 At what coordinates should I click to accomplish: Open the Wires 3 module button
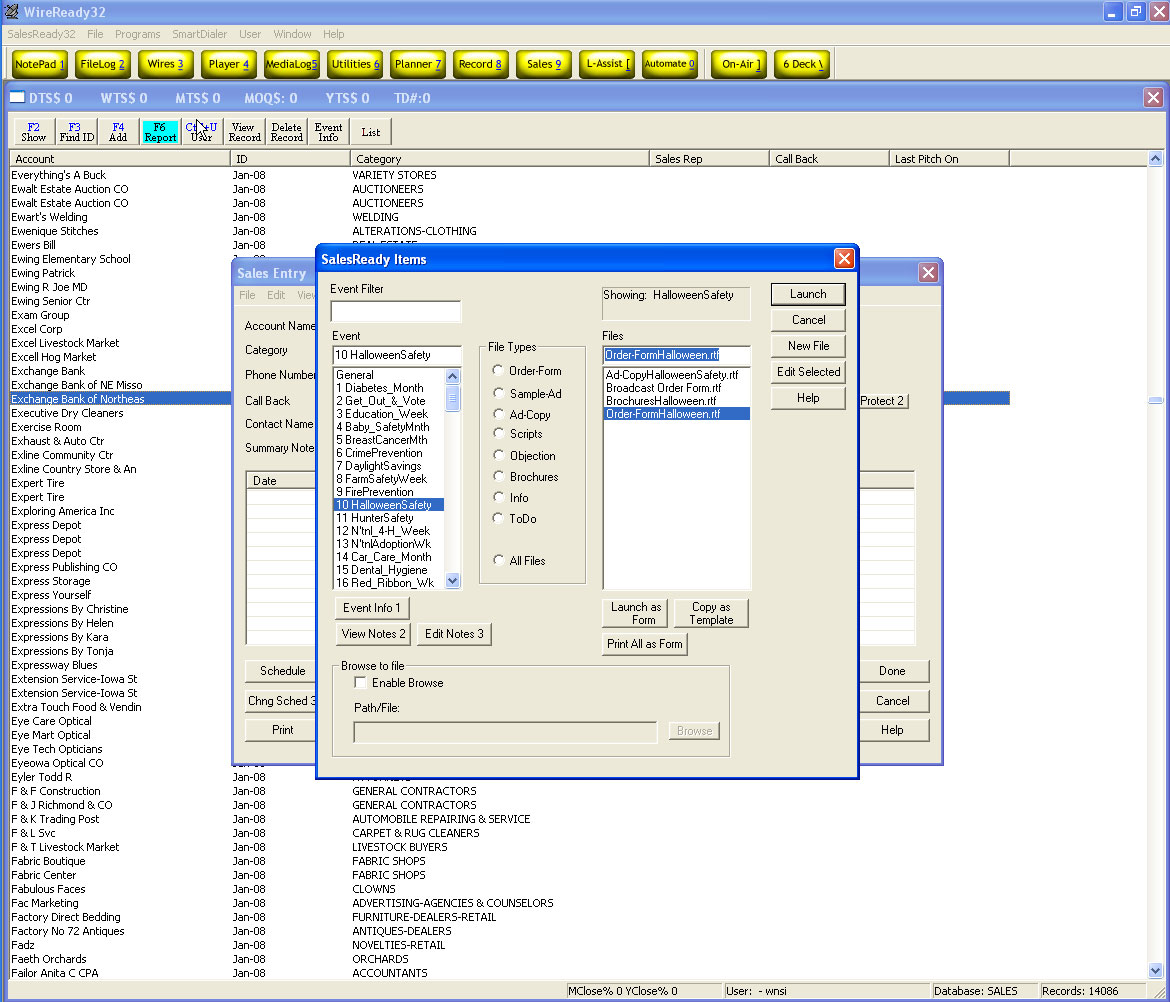click(166, 64)
